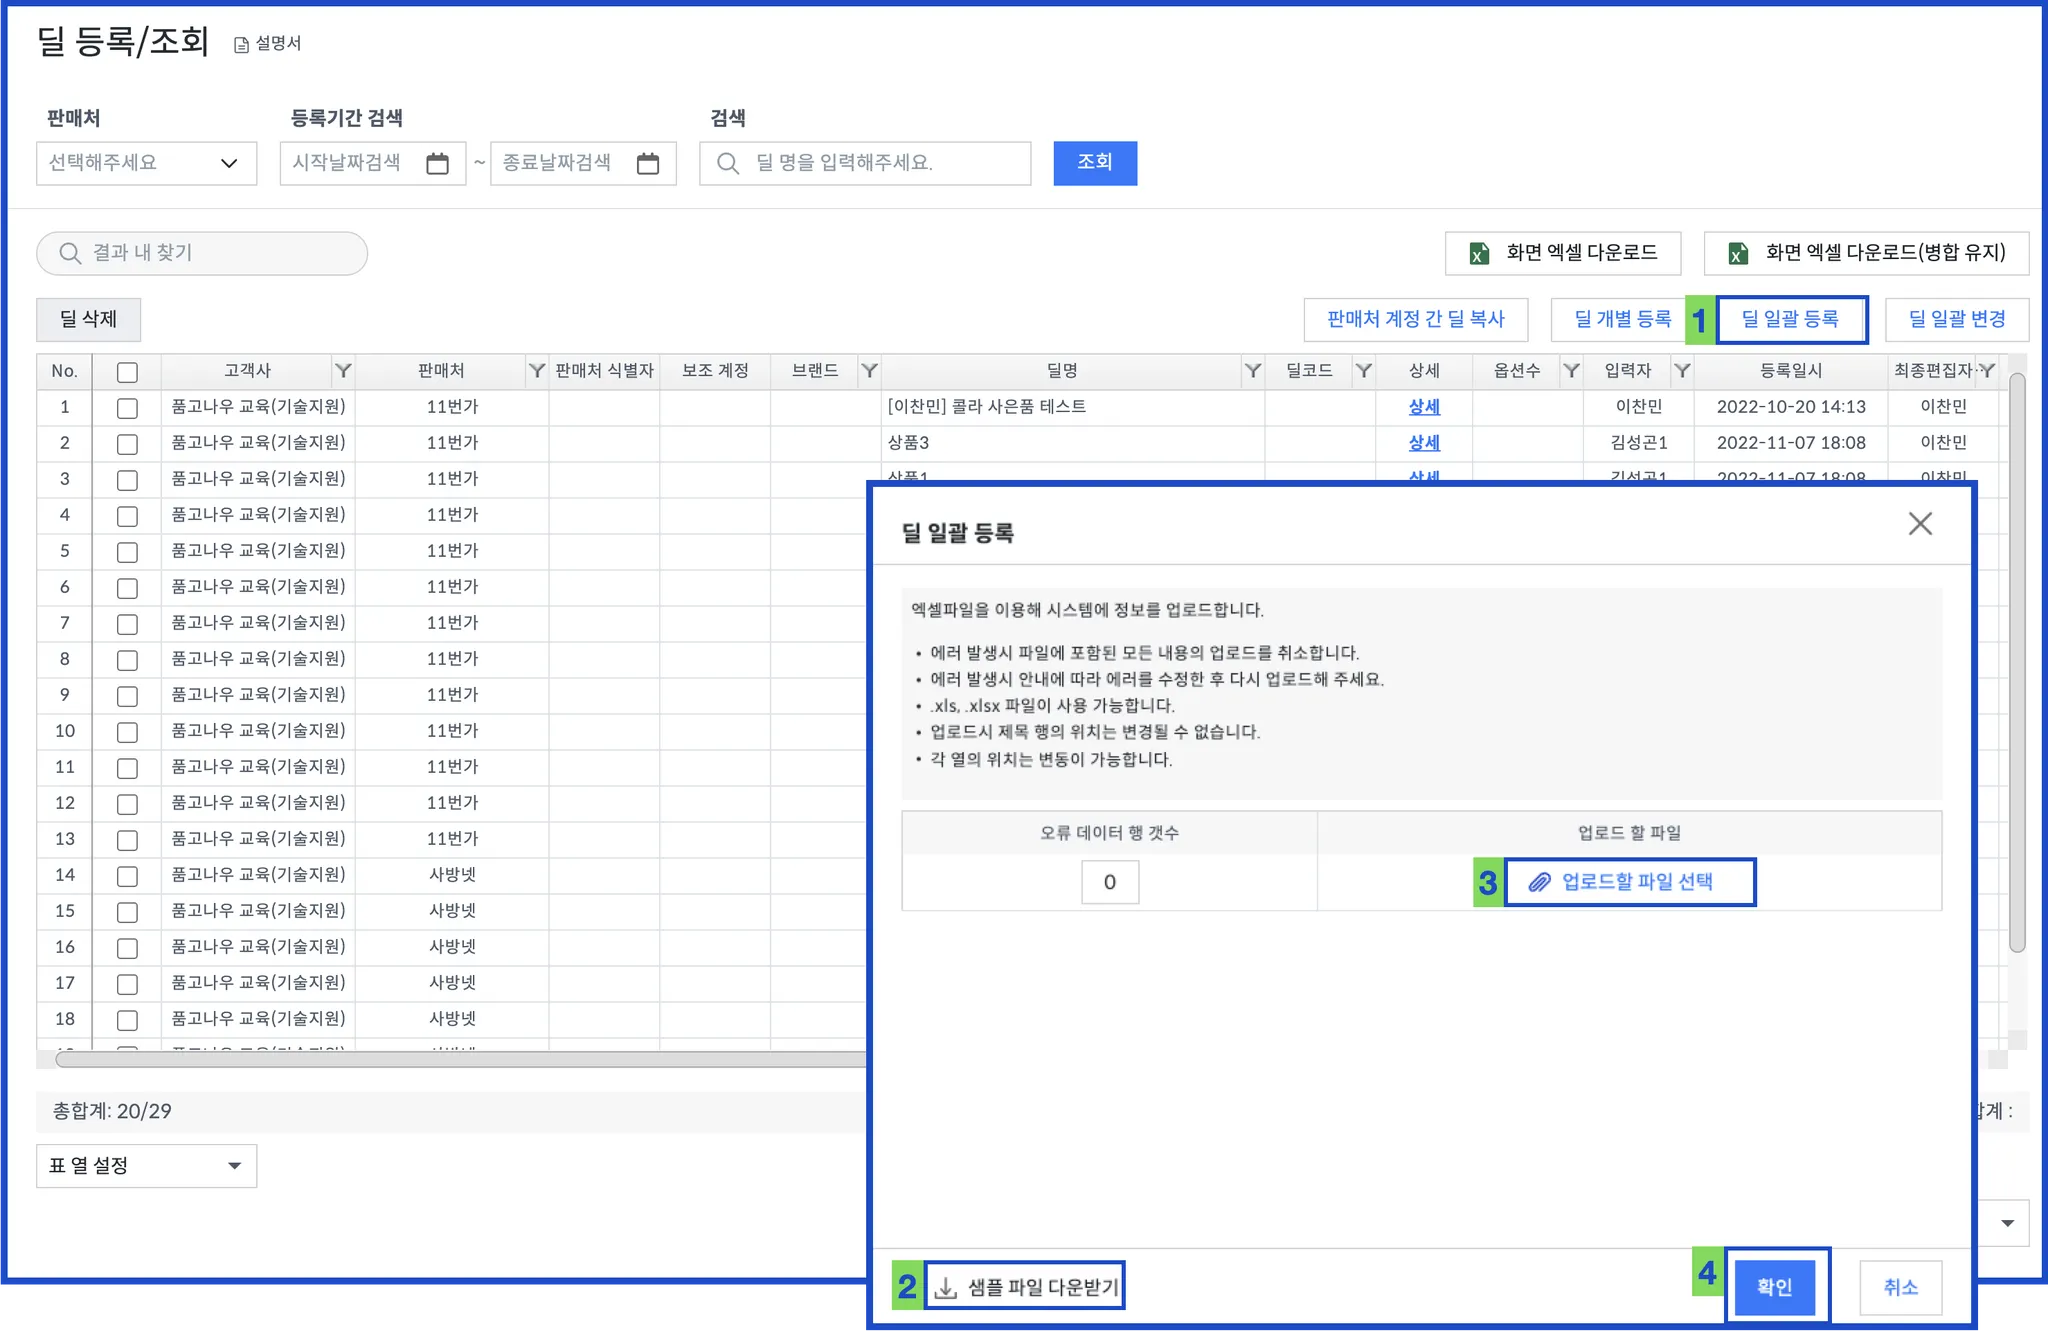This screenshot has height=1331, width=2048.
Task: Click filter icon on 브랜드 column
Action: point(870,371)
